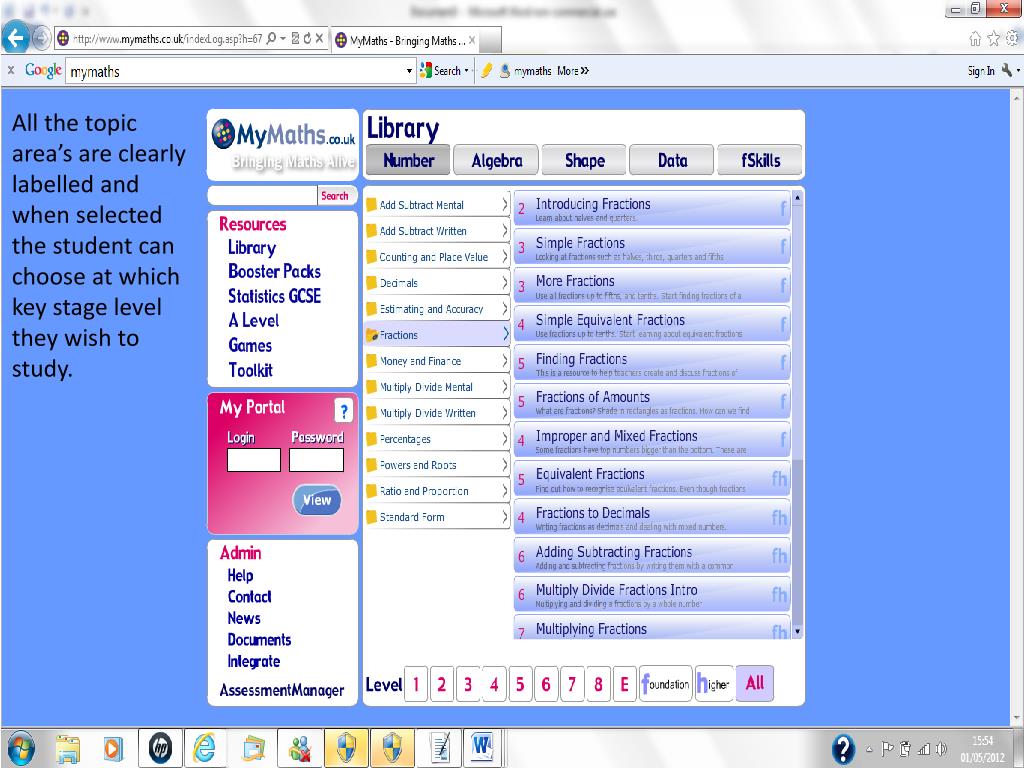1024x768 pixels.
Task: Expand the Money and Finance topic
Action: 437,361
